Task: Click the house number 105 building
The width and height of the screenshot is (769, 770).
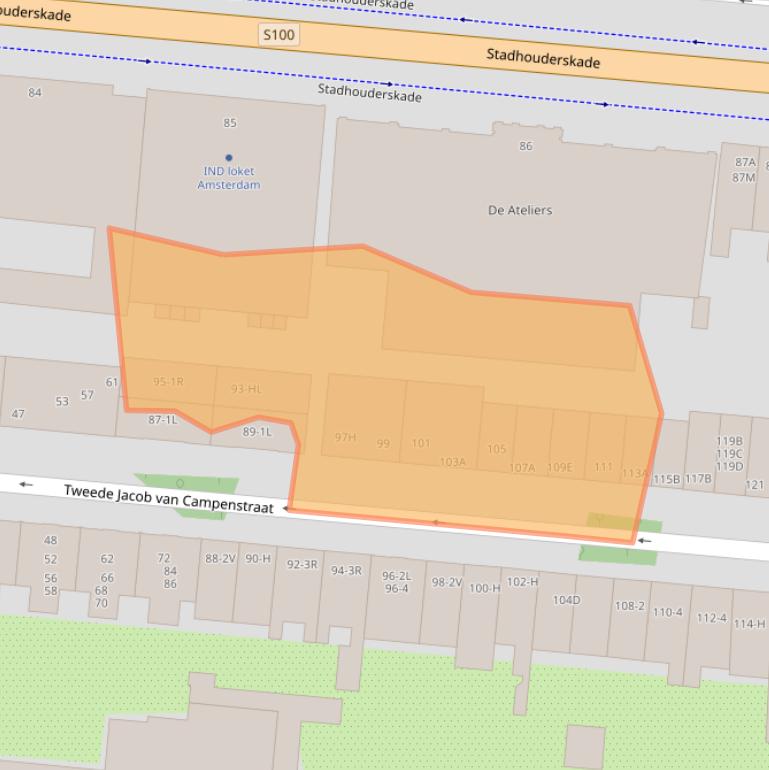Action: tap(497, 449)
